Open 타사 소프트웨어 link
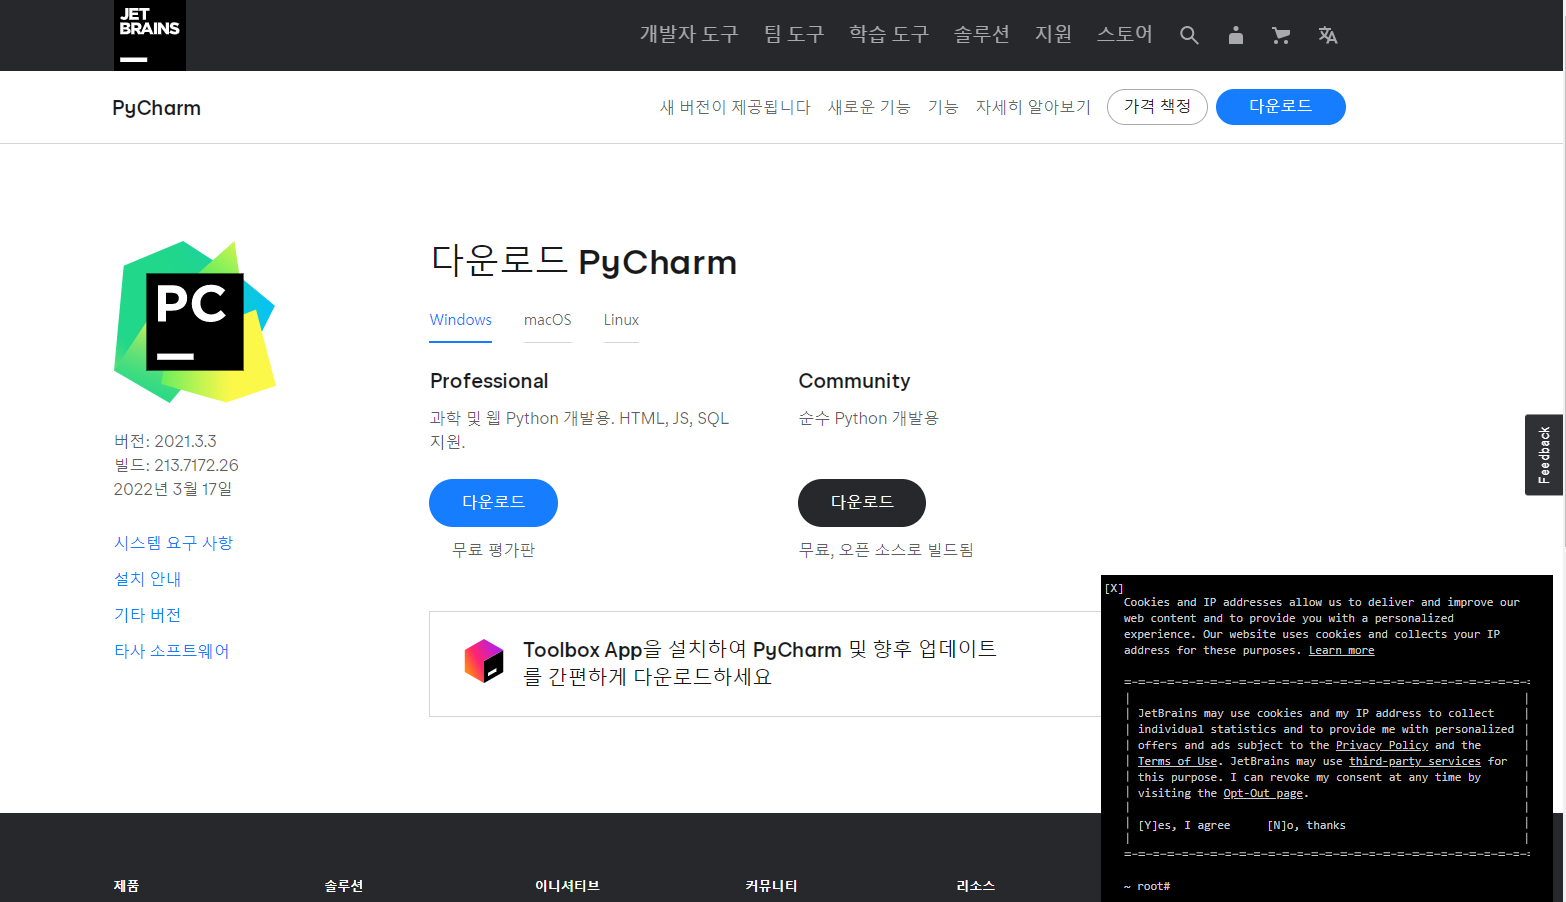 171,651
